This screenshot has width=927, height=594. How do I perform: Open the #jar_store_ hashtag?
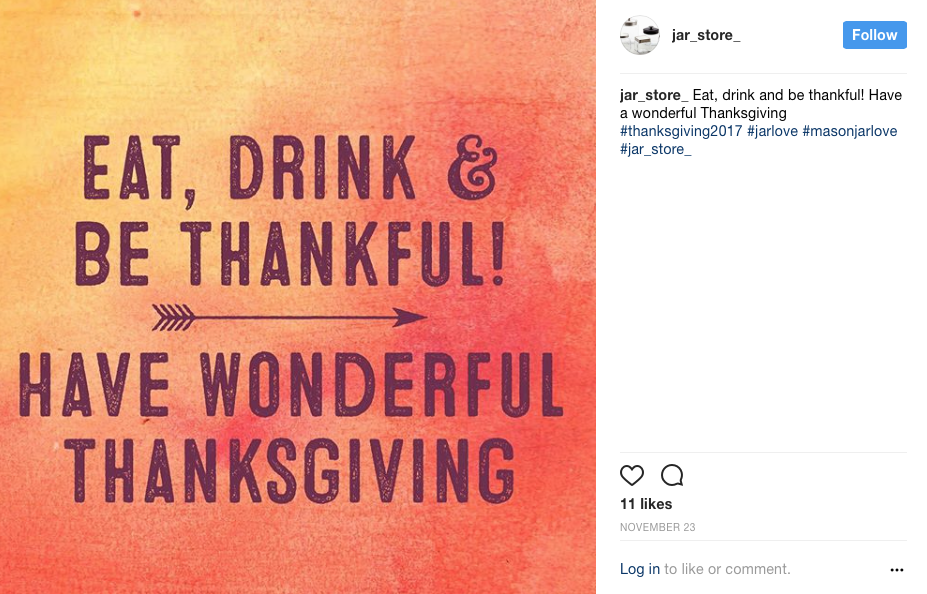click(x=656, y=149)
